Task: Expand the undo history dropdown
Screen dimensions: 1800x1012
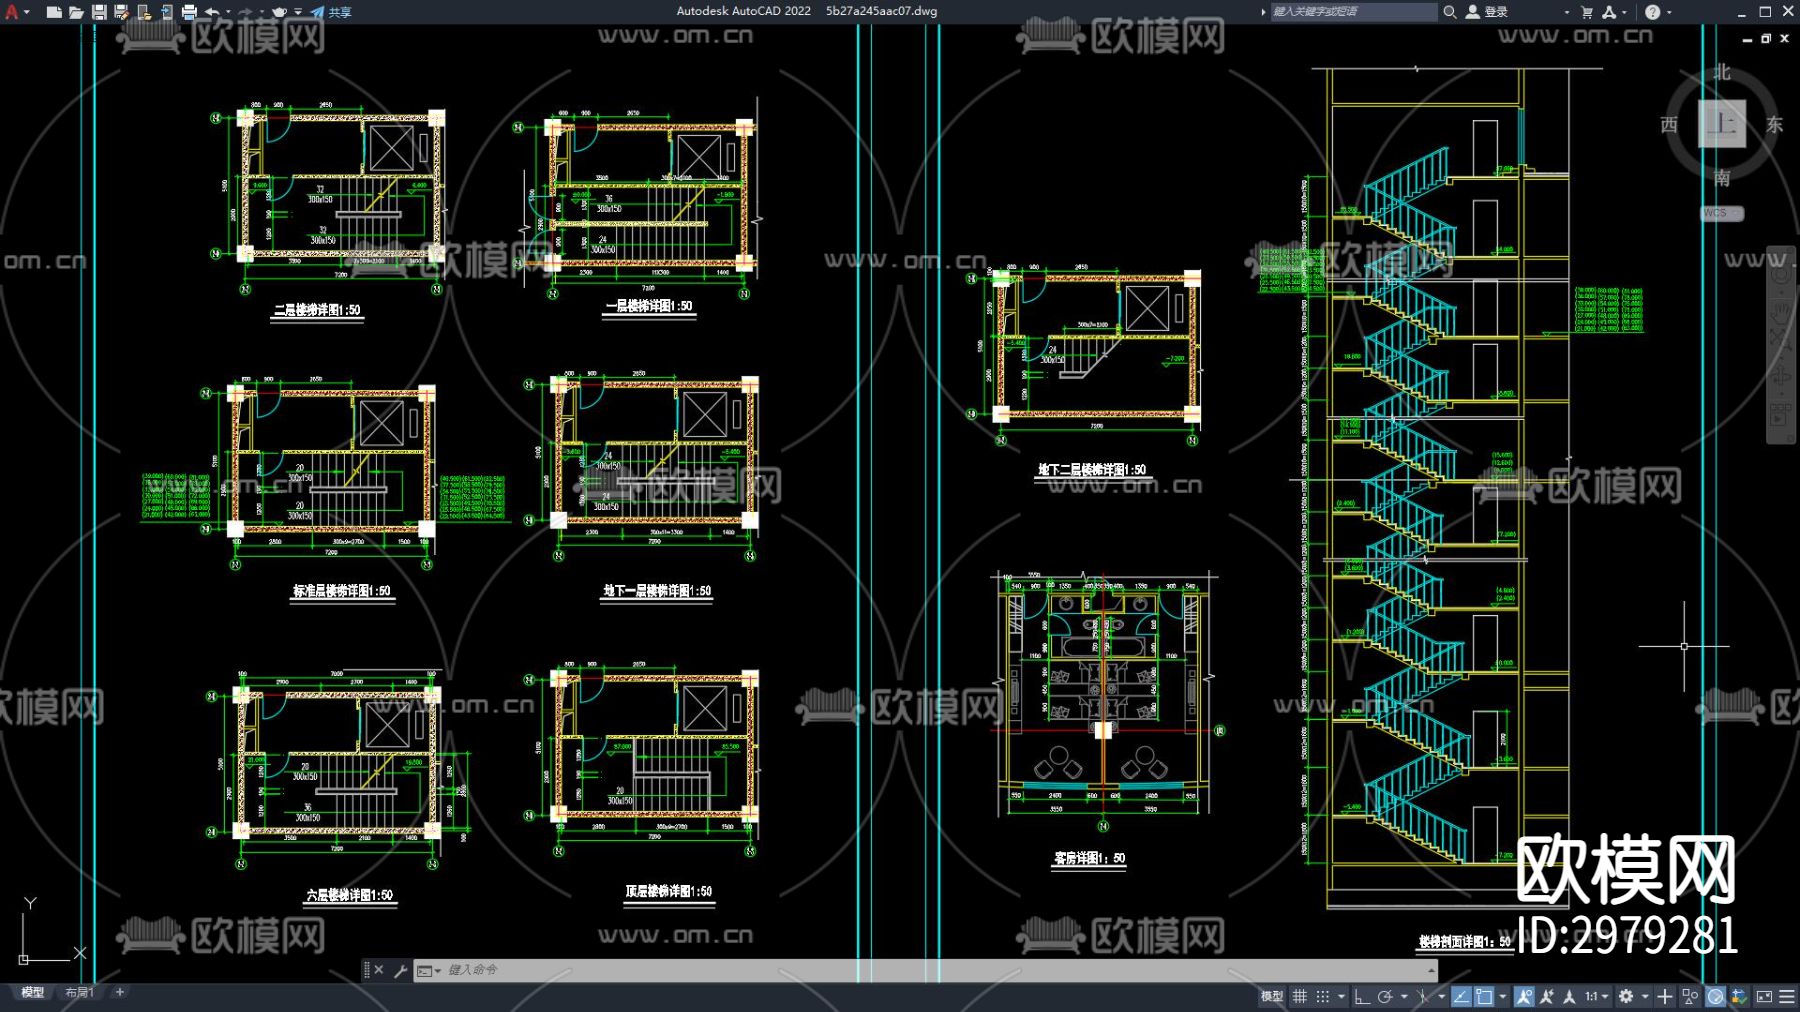Action: tap(227, 12)
